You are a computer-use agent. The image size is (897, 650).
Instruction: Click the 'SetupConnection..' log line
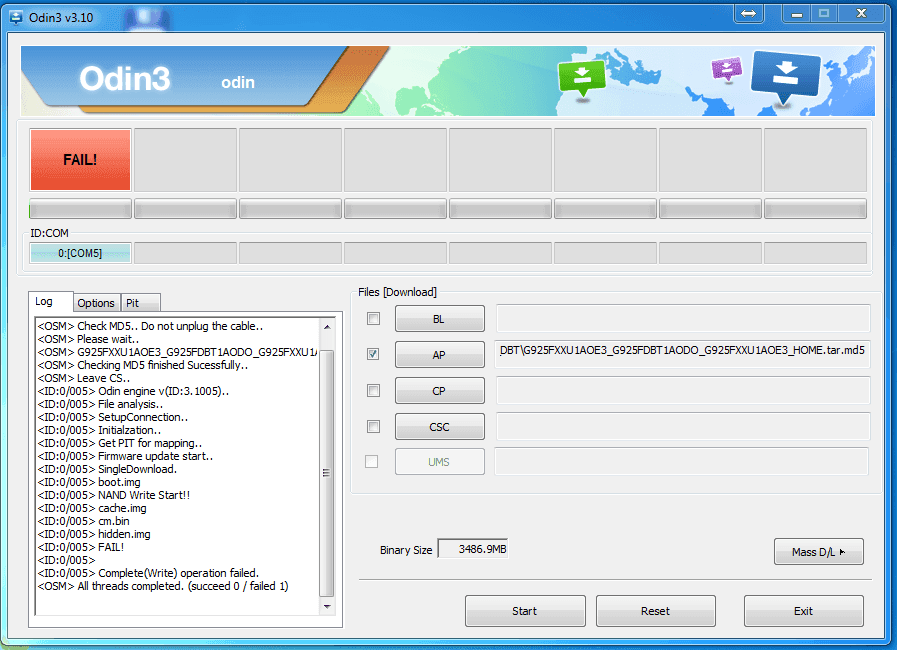pos(113,417)
